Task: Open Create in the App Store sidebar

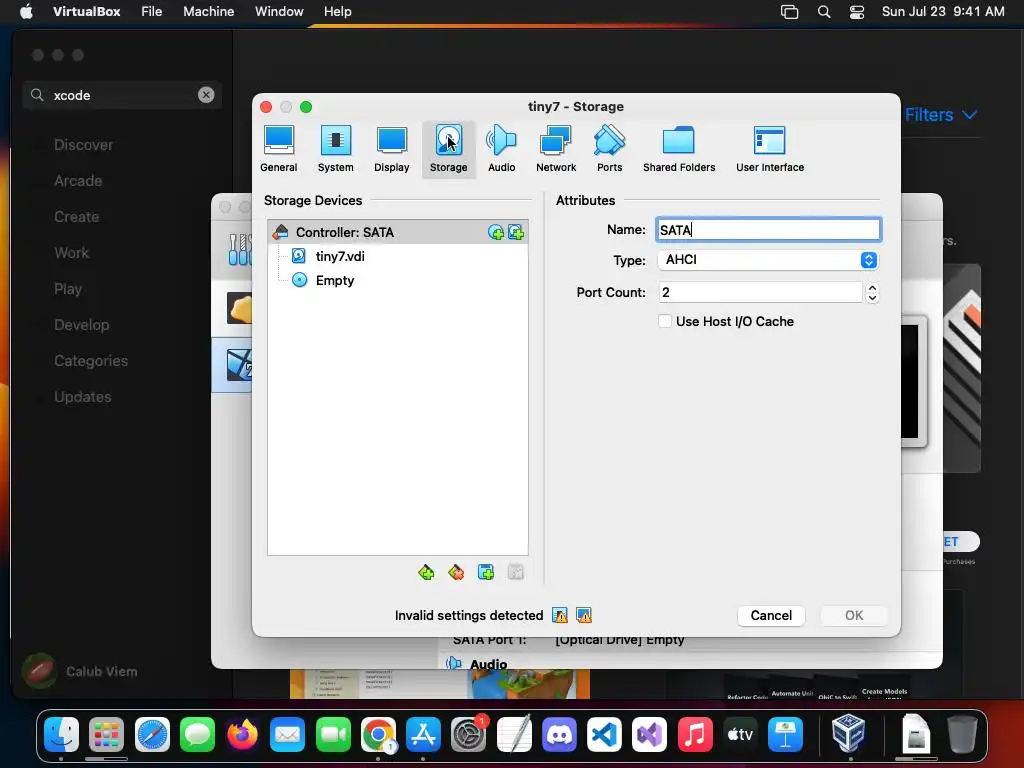Action: coord(76,217)
